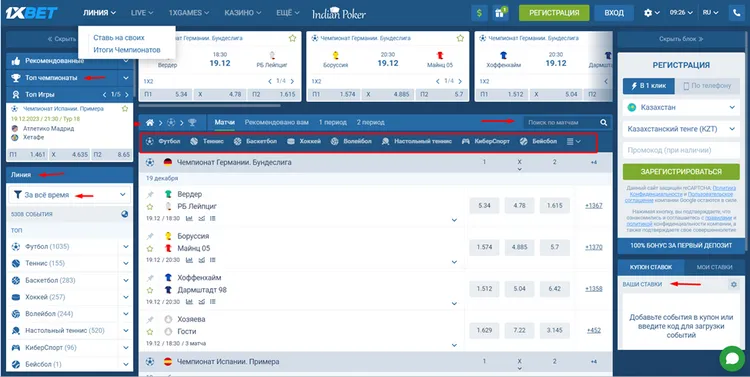Favorite the Вердер – РБ Лейпциг top card
Image resolution: width=750 pixels, height=377 pixels.
(292, 38)
